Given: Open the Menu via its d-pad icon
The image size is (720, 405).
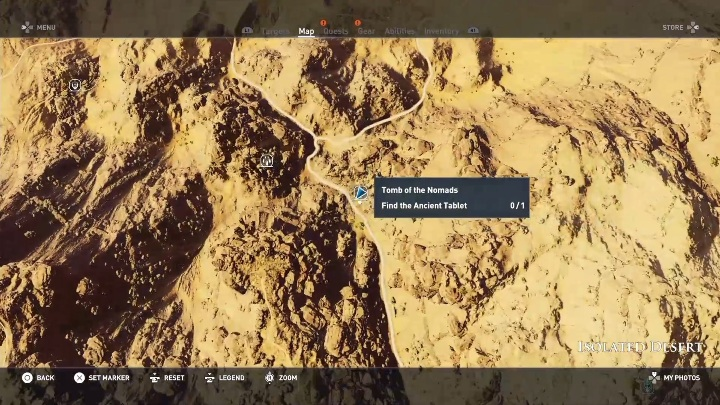Looking at the screenshot, I should coord(27,28).
